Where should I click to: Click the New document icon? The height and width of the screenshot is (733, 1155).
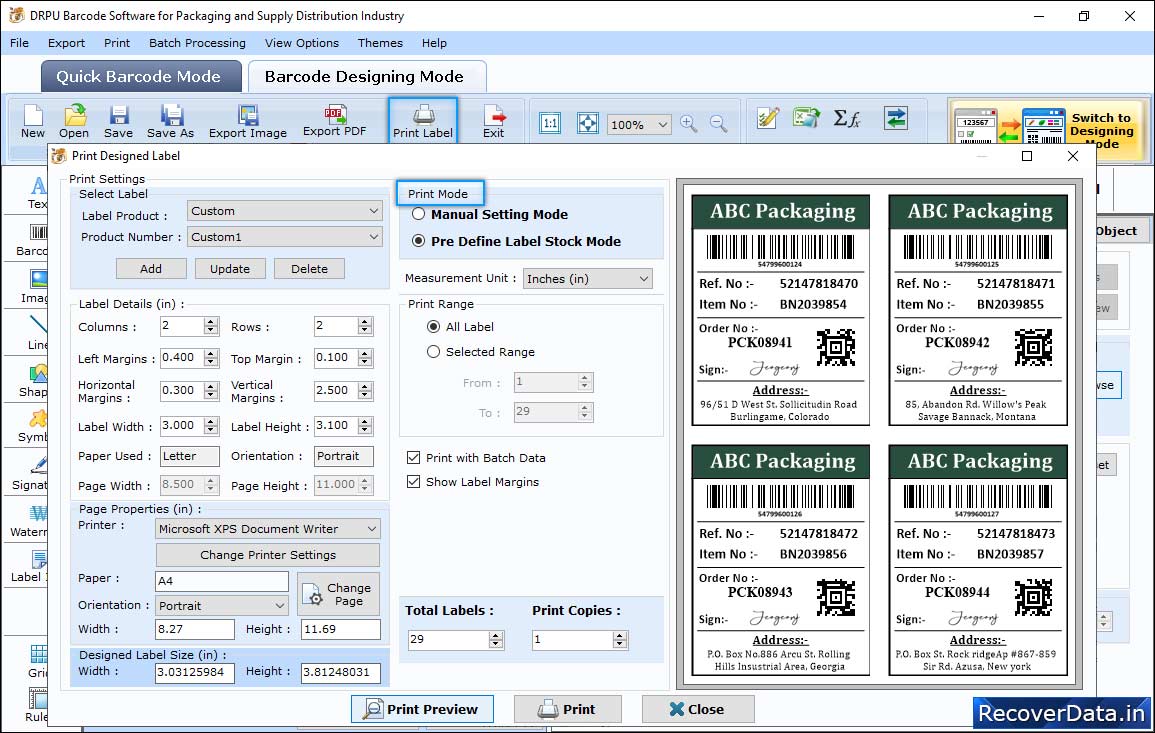coord(32,121)
